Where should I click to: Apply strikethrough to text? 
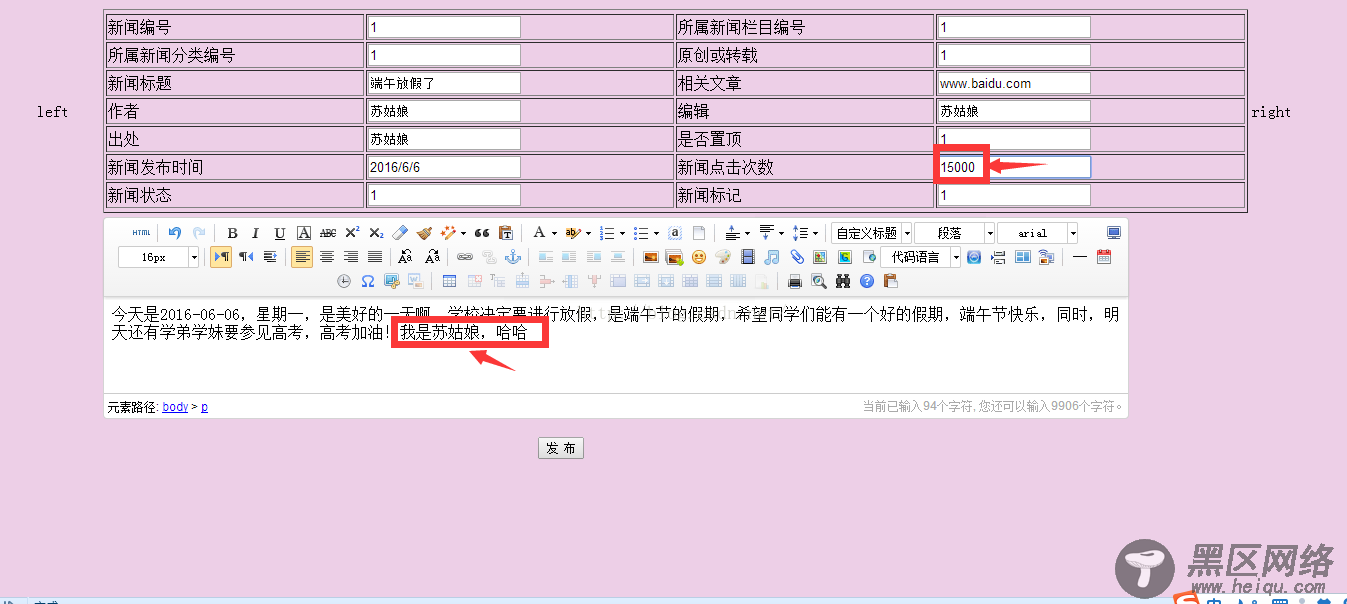point(328,233)
